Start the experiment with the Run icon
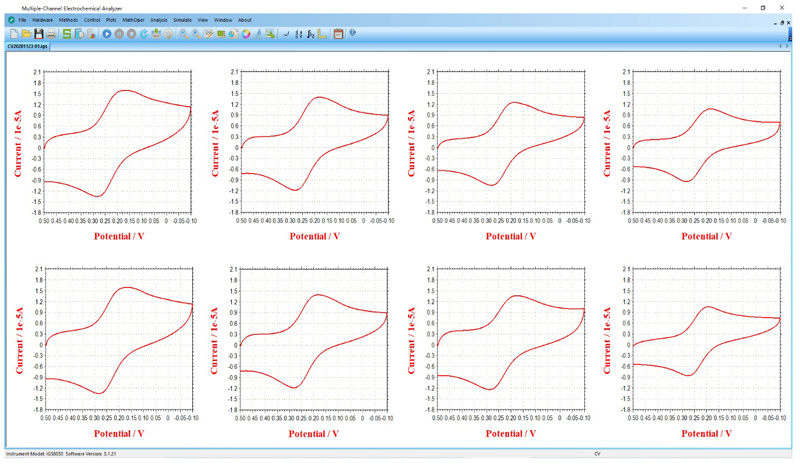The image size is (800, 466). point(107,34)
